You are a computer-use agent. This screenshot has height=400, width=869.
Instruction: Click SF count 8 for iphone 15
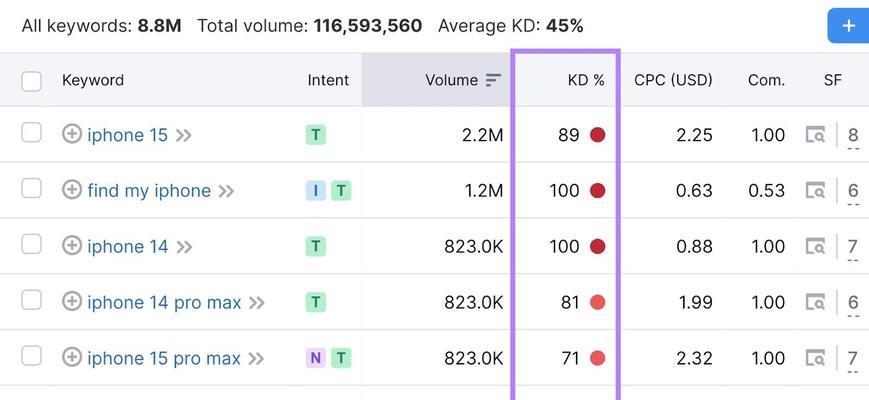[x=853, y=135]
